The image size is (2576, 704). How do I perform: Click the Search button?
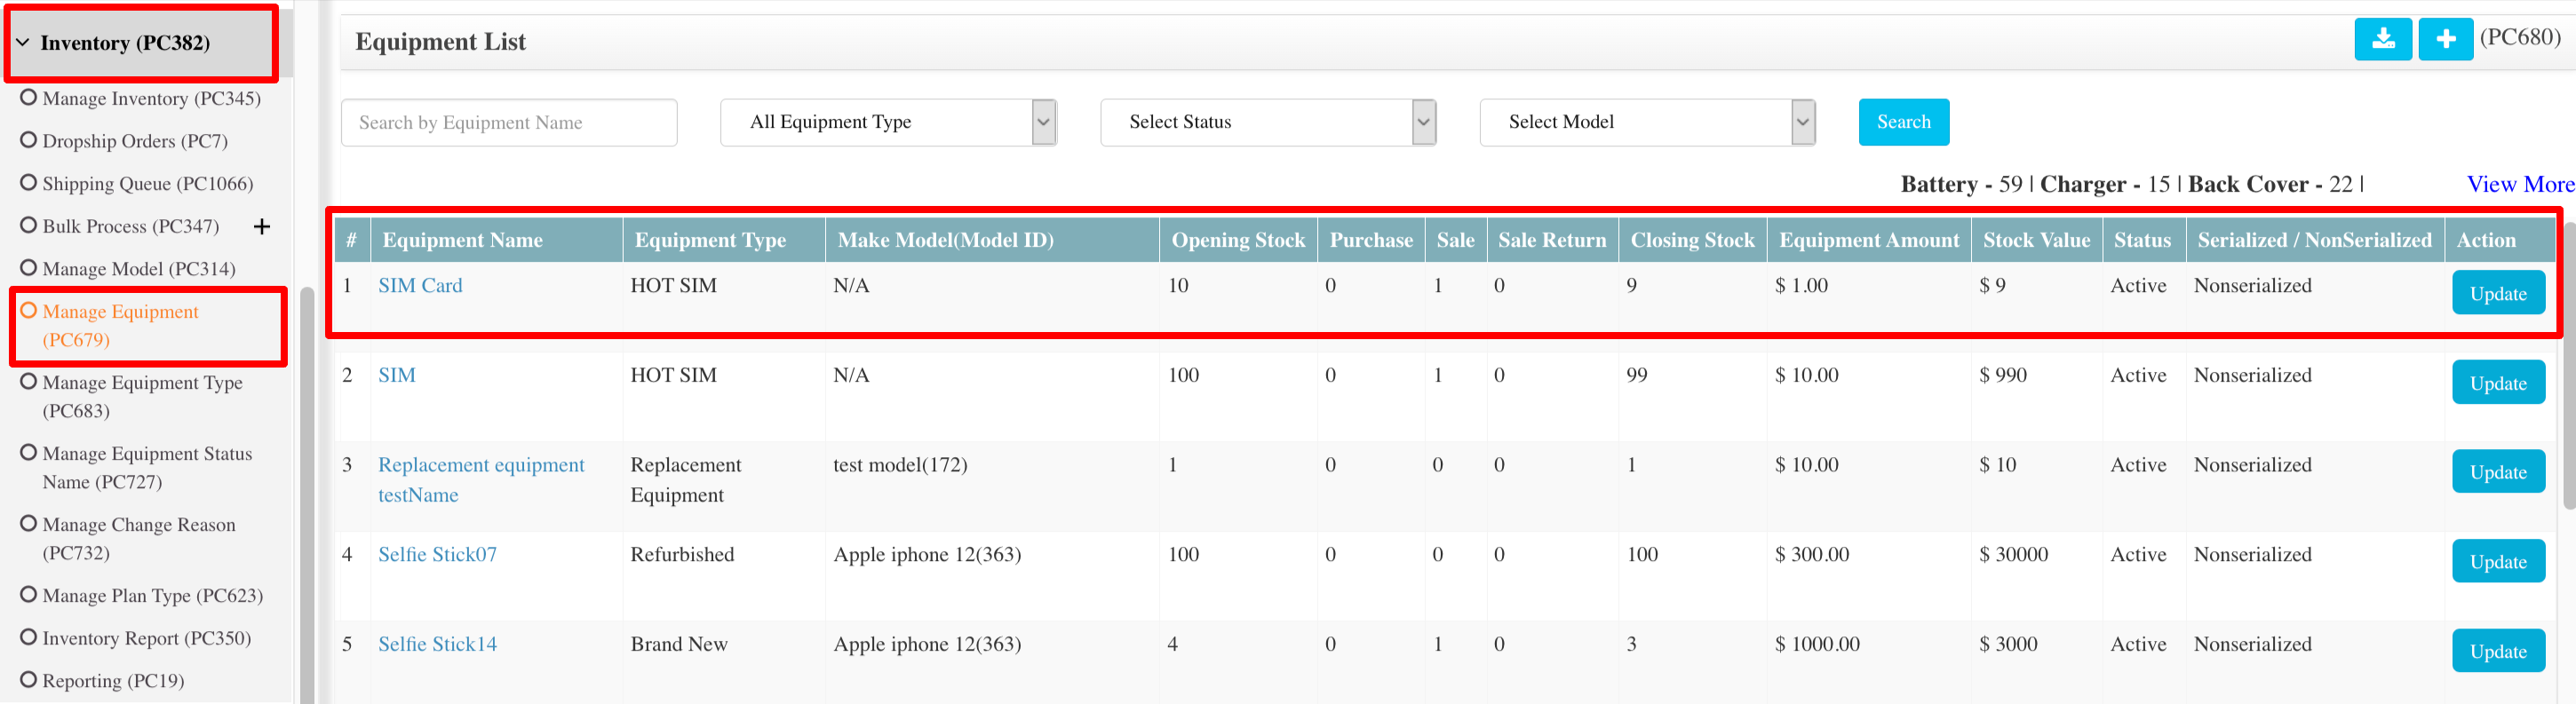(x=1903, y=122)
